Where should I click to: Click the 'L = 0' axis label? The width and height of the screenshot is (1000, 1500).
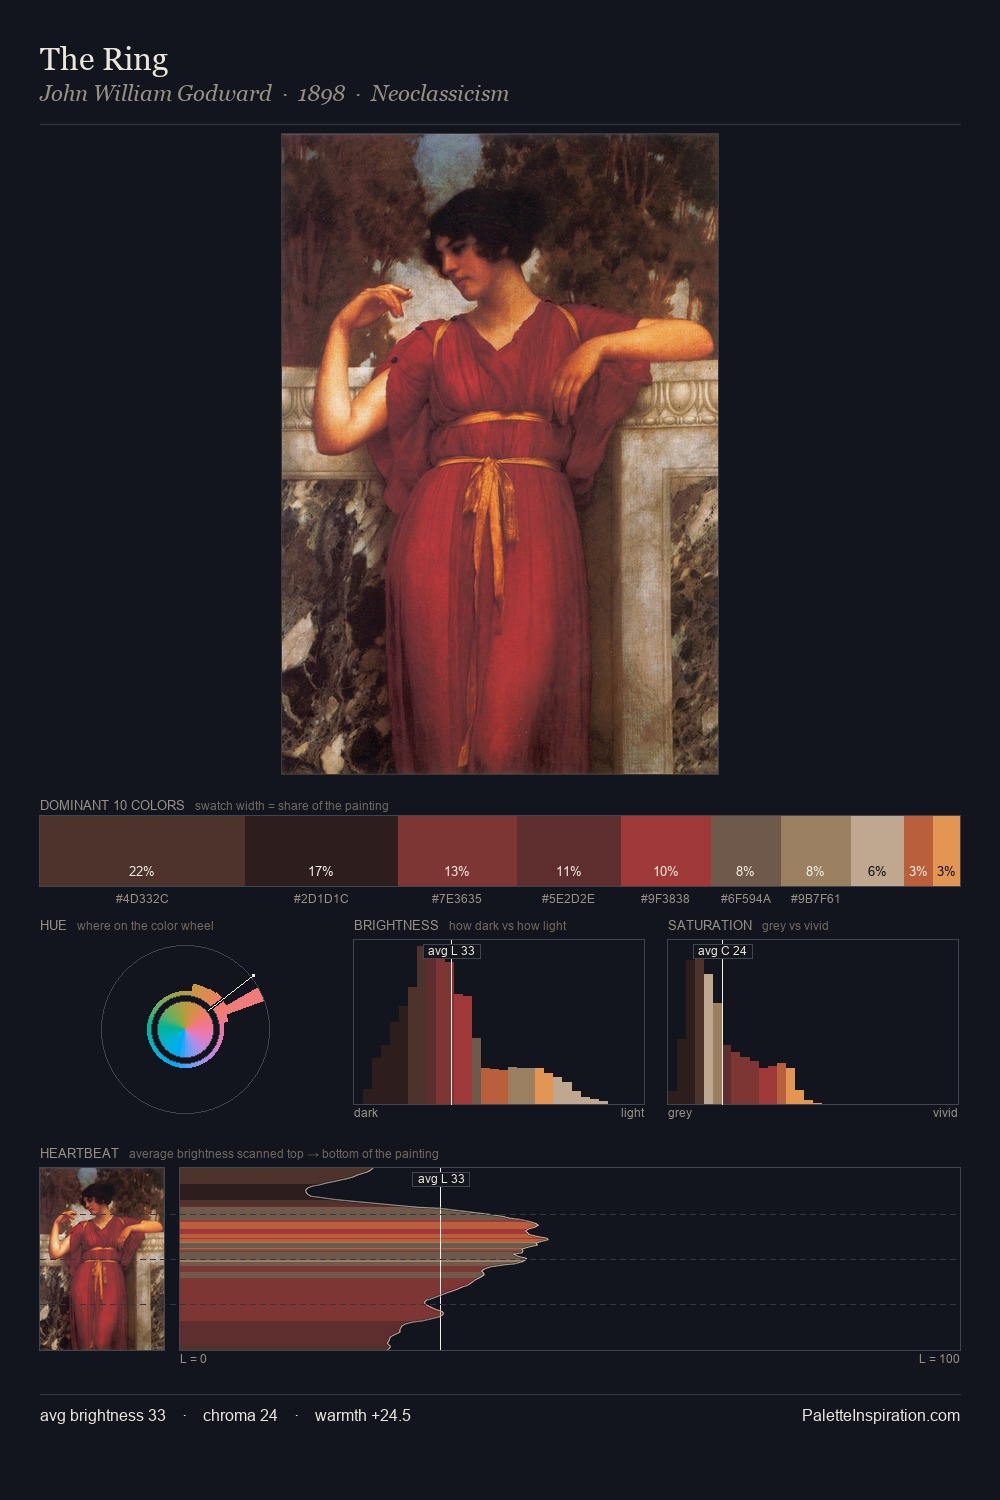[x=193, y=1359]
